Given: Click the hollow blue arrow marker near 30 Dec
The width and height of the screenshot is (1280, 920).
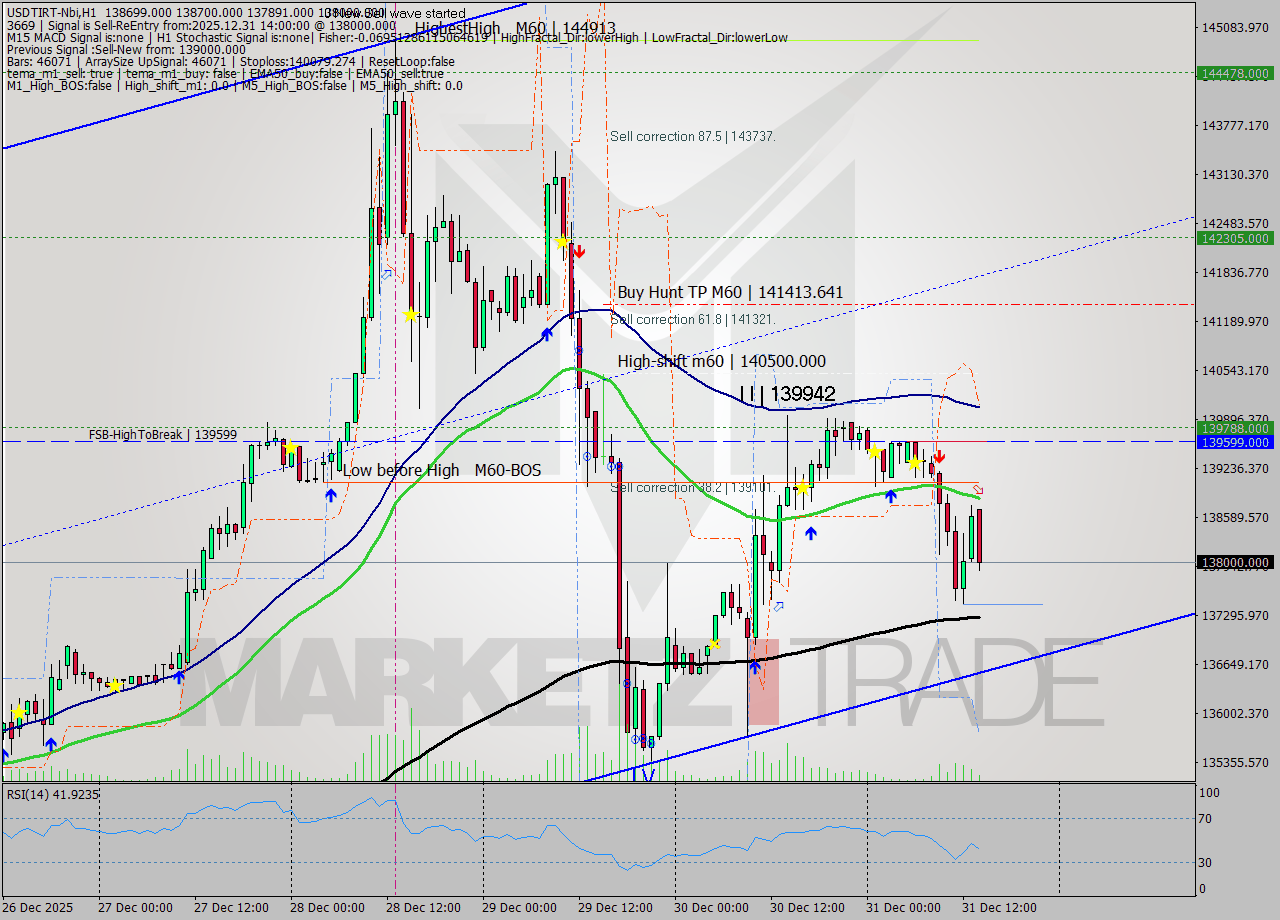Looking at the screenshot, I should tap(780, 608).
